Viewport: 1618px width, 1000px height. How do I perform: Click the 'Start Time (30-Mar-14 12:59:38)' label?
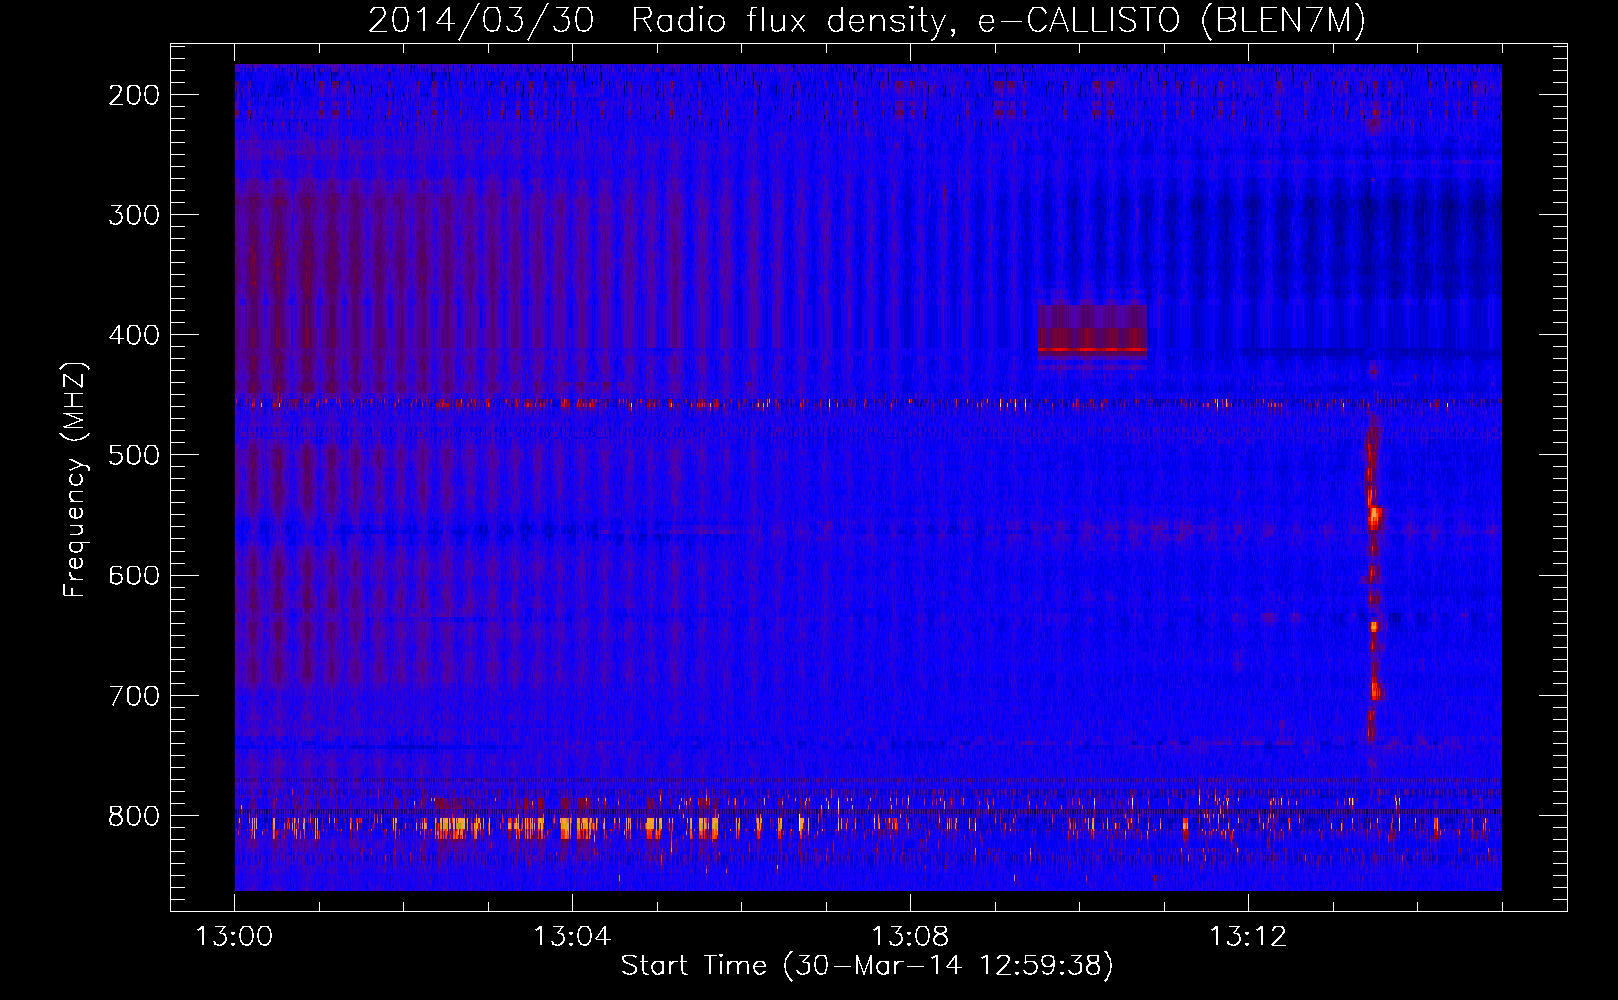[x=867, y=966]
